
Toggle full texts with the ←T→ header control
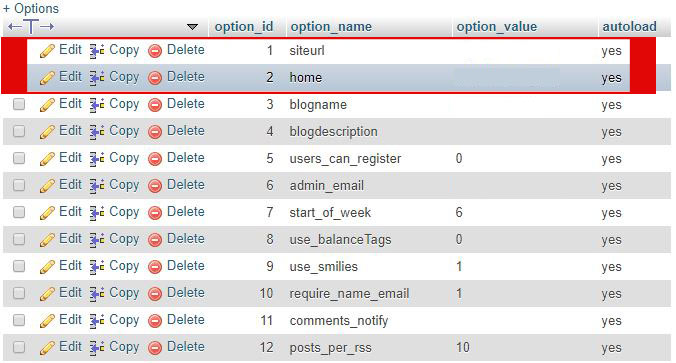[31, 27]
